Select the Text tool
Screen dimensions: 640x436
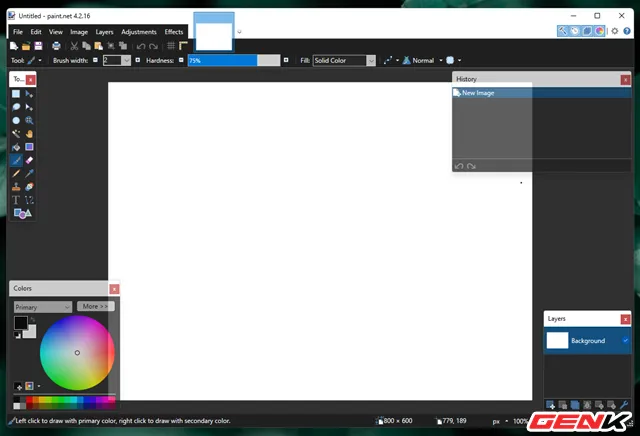[16, 200]
